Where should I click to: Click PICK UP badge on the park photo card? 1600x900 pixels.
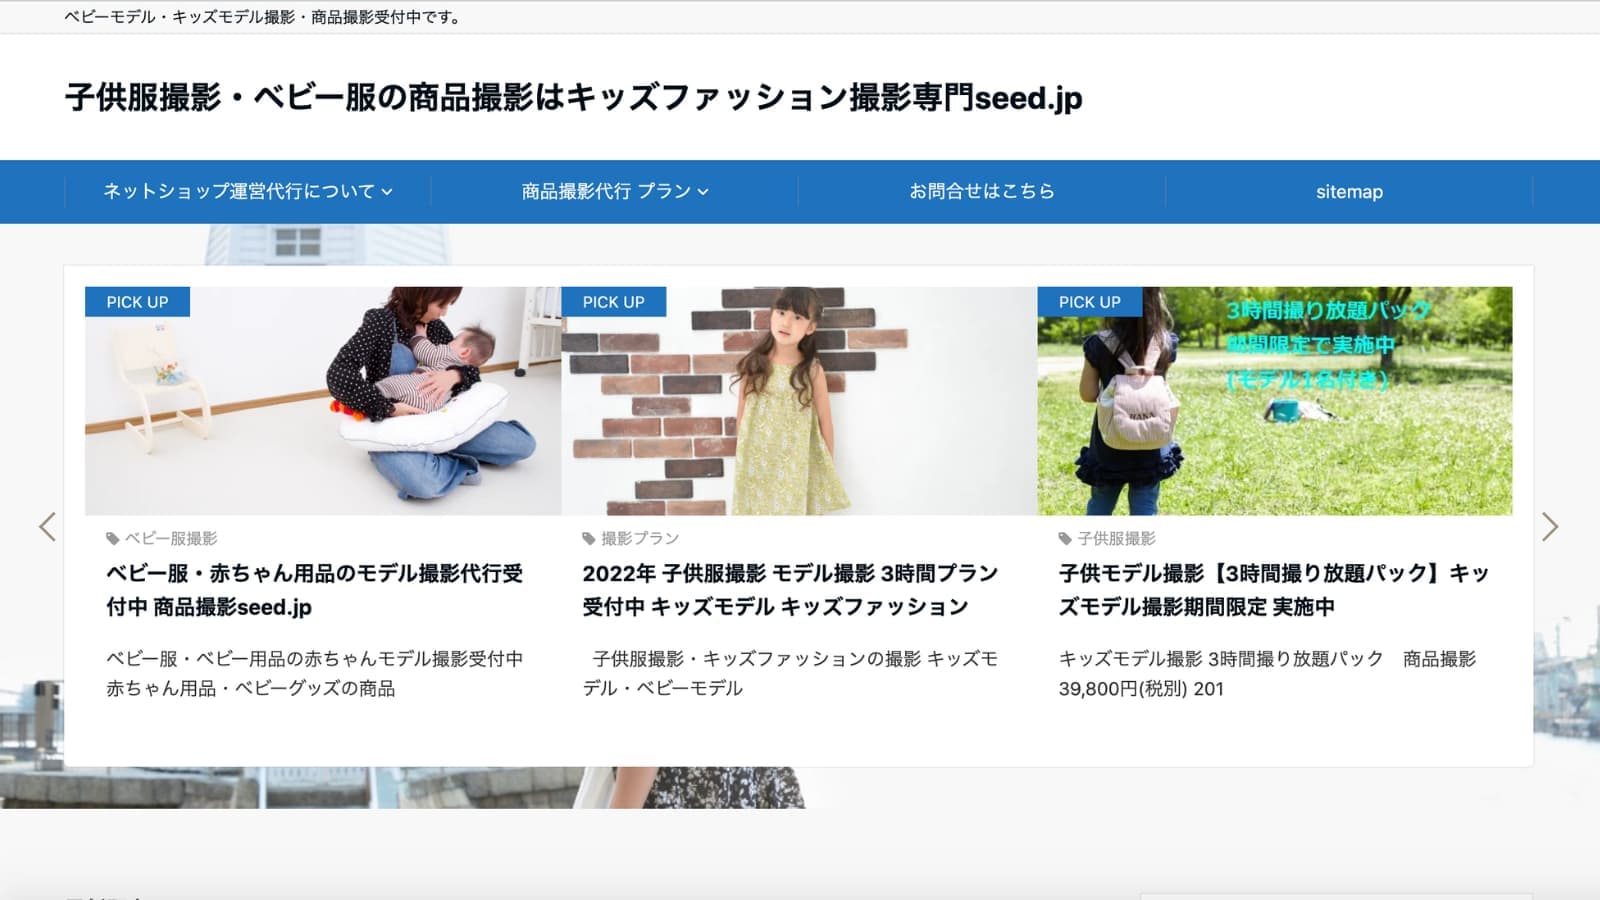(1089, 302)
